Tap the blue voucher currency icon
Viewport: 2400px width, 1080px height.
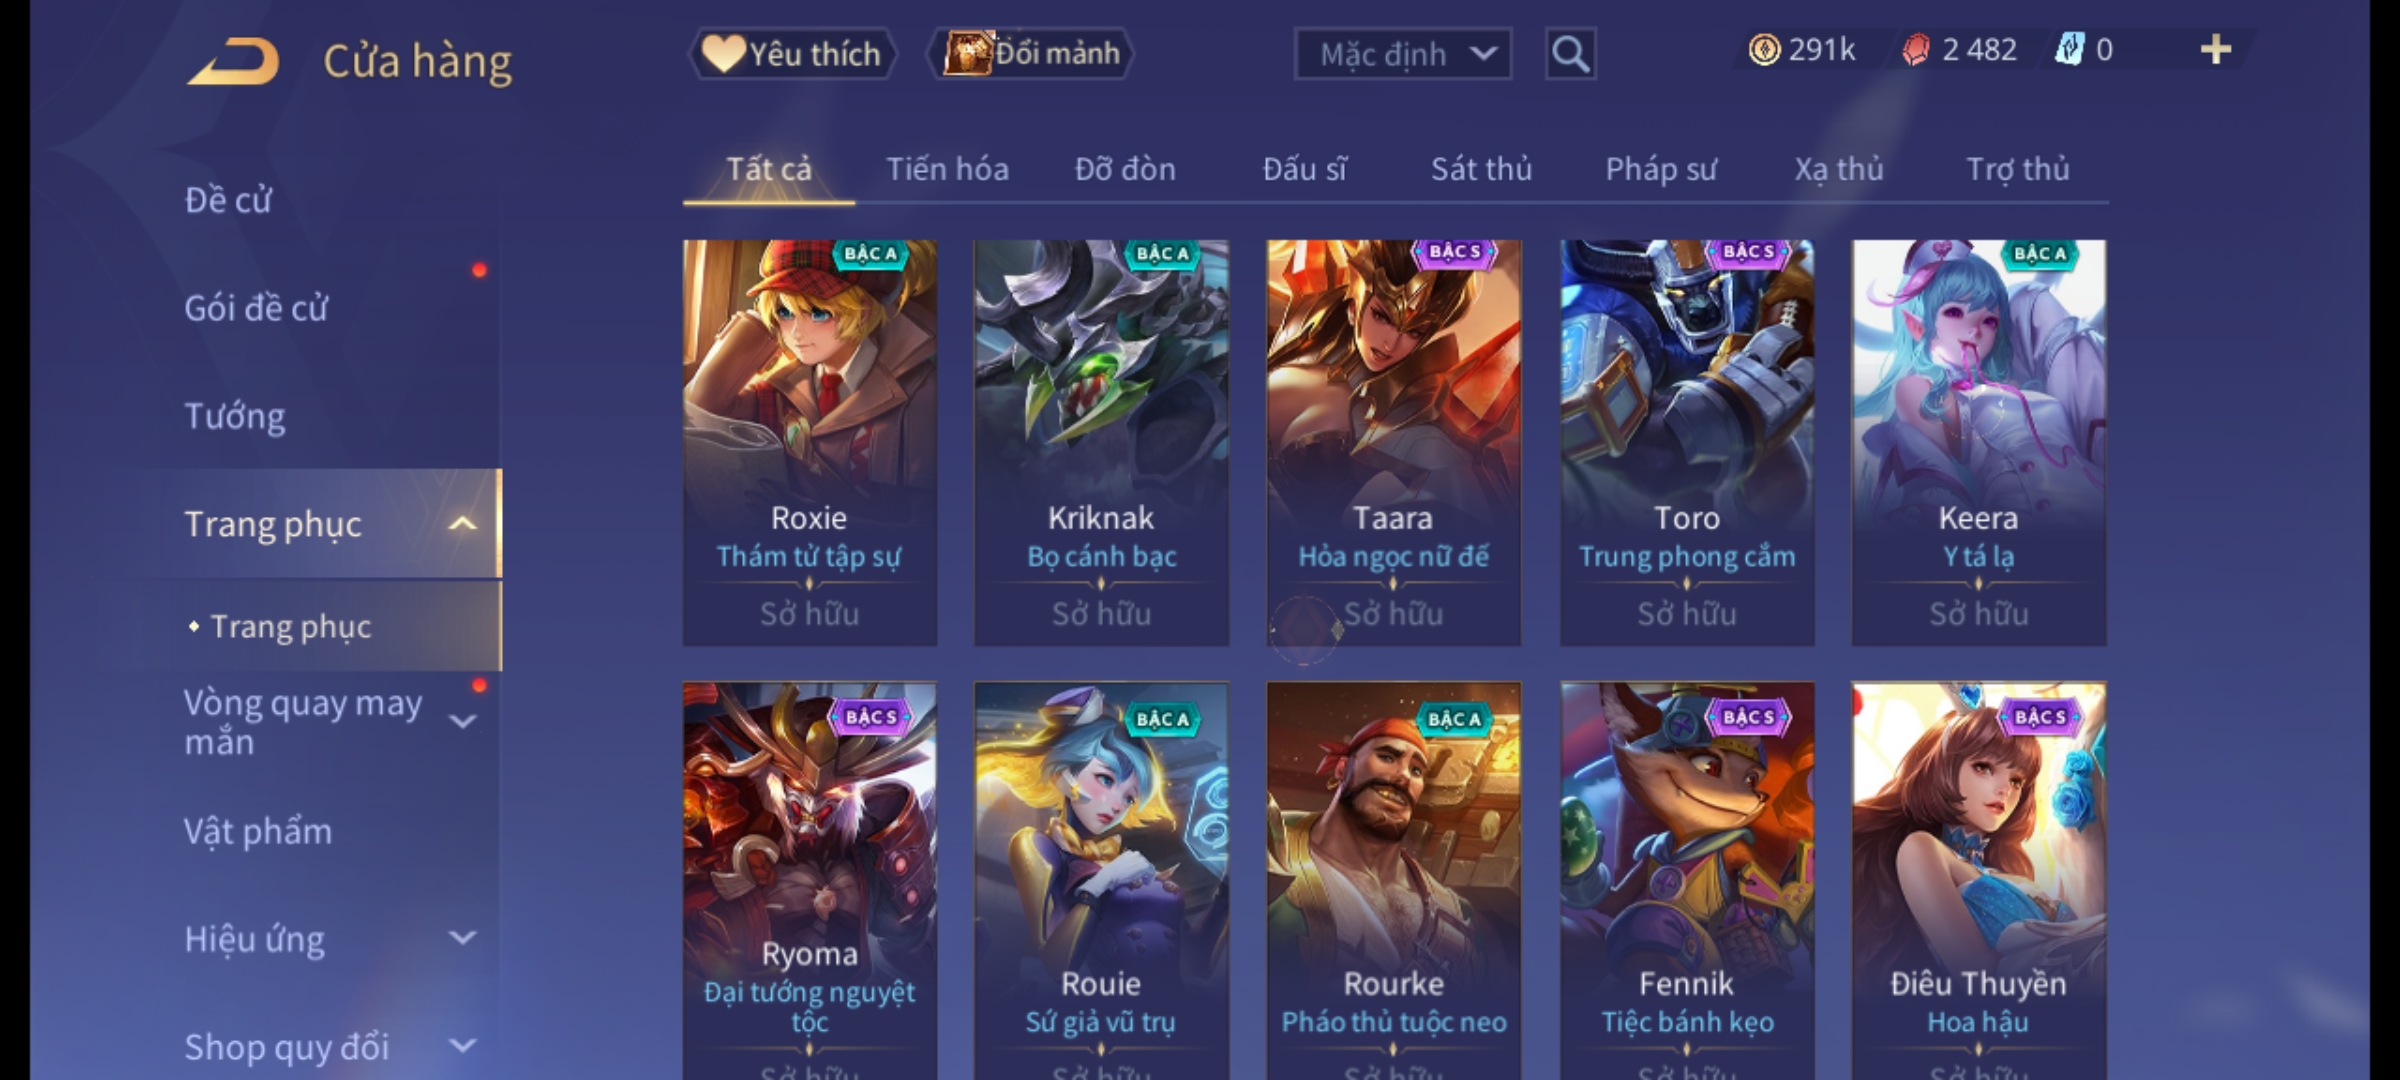click(x=2069, y=50)
